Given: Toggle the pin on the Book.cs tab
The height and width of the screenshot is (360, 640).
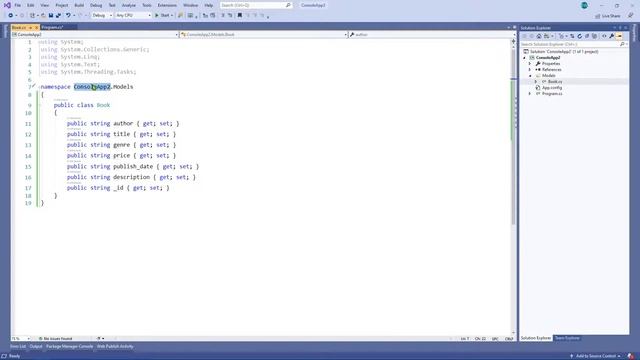Looking at the screenshot, I should 30,27.
